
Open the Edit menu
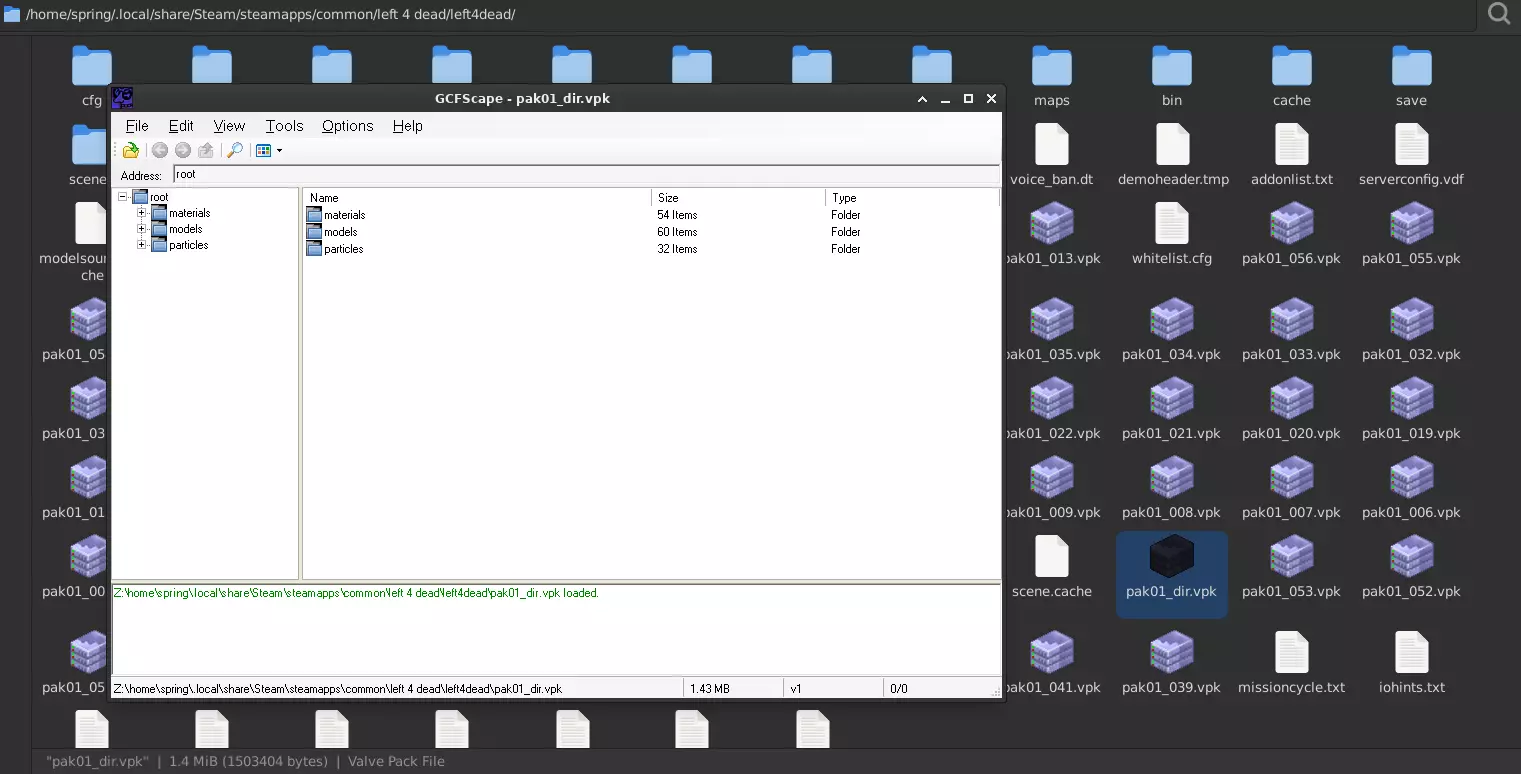pyautogui.click(x=181, y=126)
